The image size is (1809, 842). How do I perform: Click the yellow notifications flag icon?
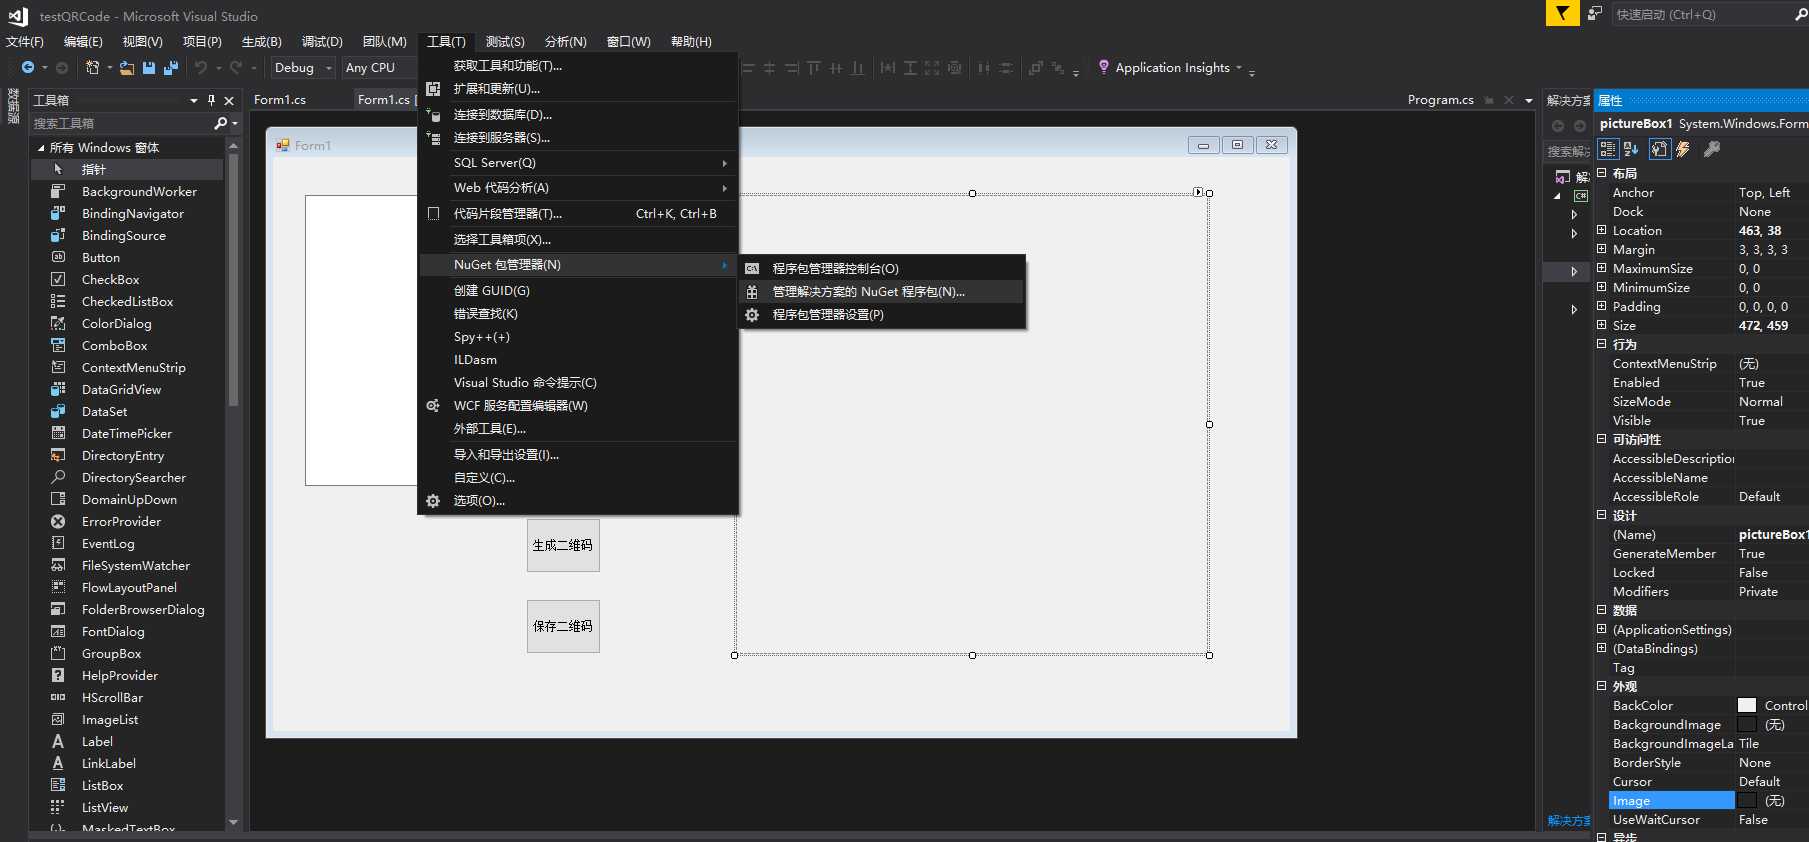(x=1562, y=13)
